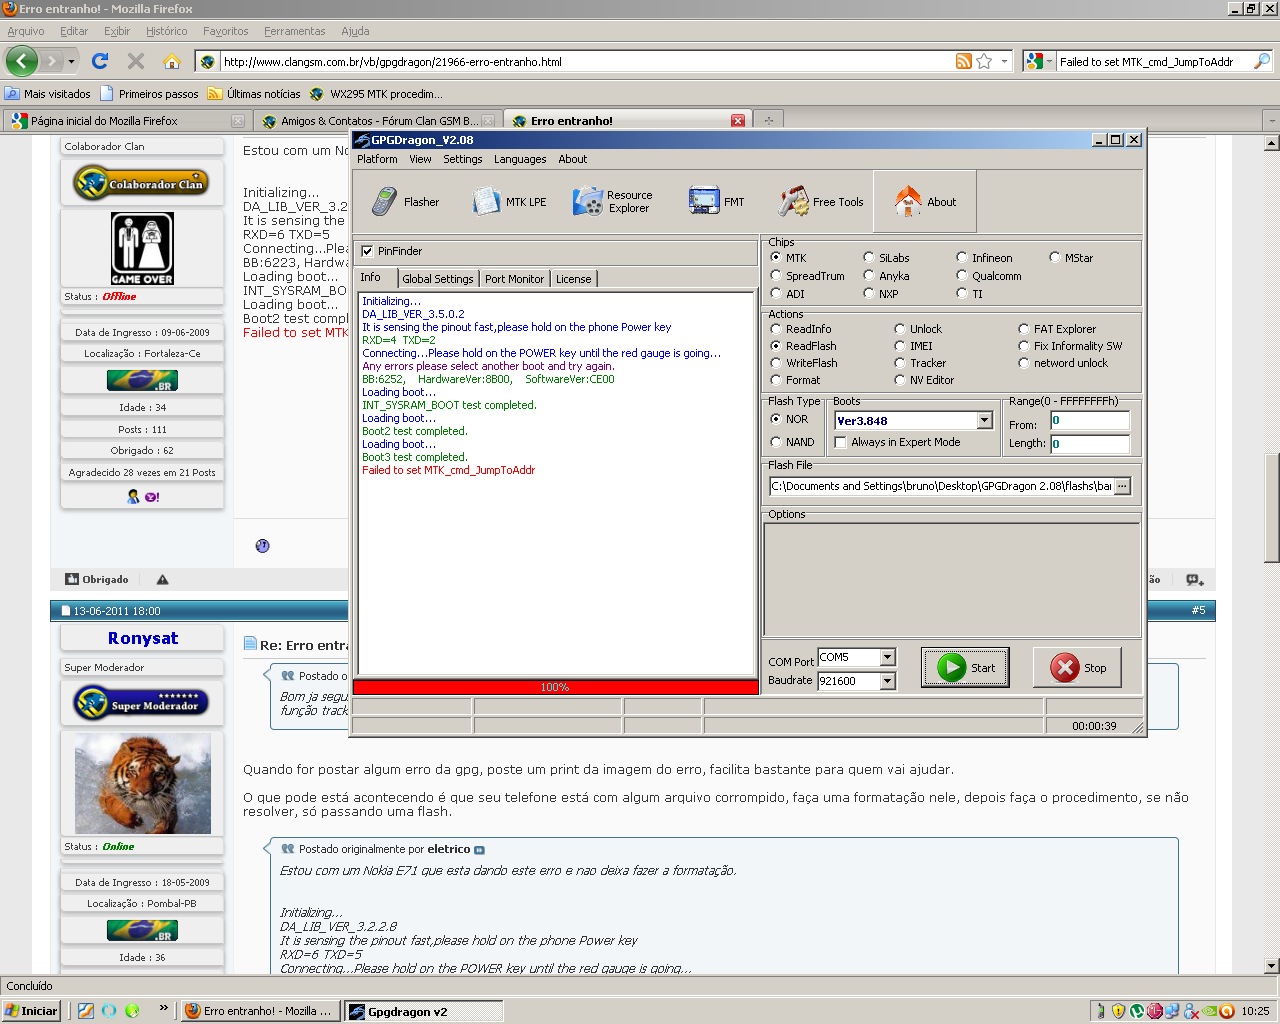Open Free Tools in GPGDragon

[820, 202]
